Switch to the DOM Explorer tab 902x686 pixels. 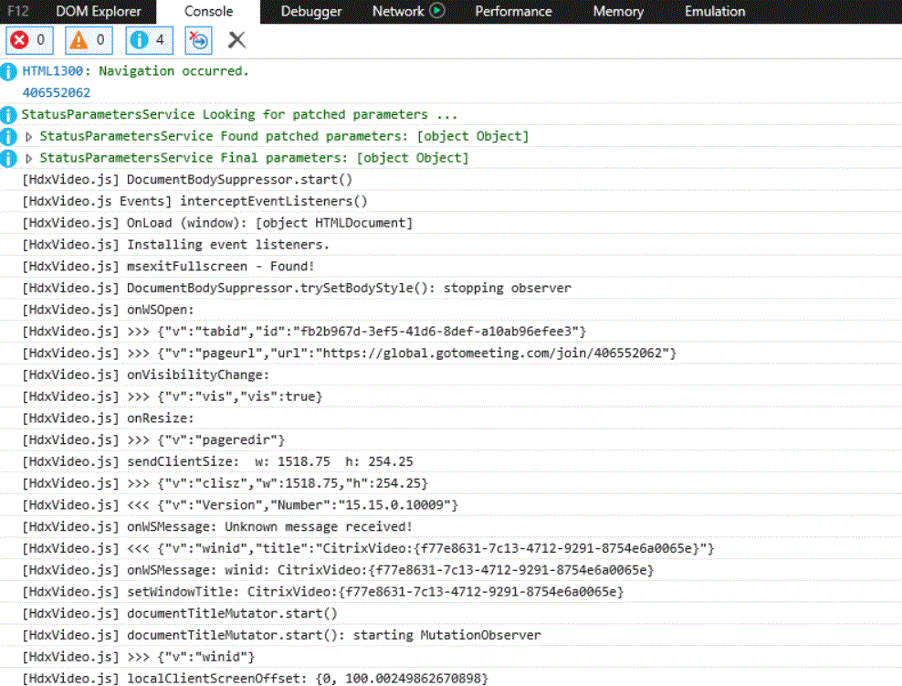click(x=98, y=12)
